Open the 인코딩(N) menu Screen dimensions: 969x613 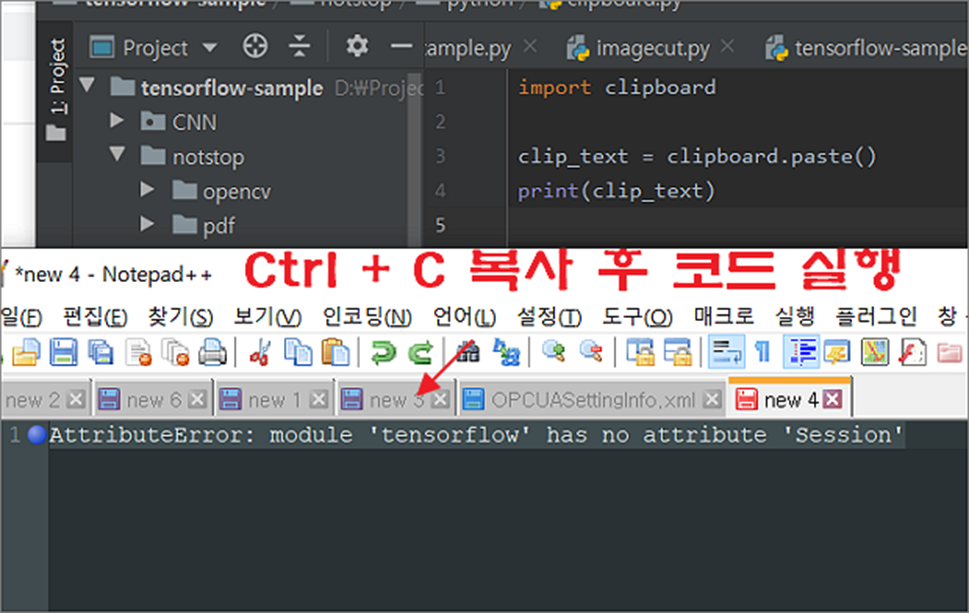tap(367, 316)
